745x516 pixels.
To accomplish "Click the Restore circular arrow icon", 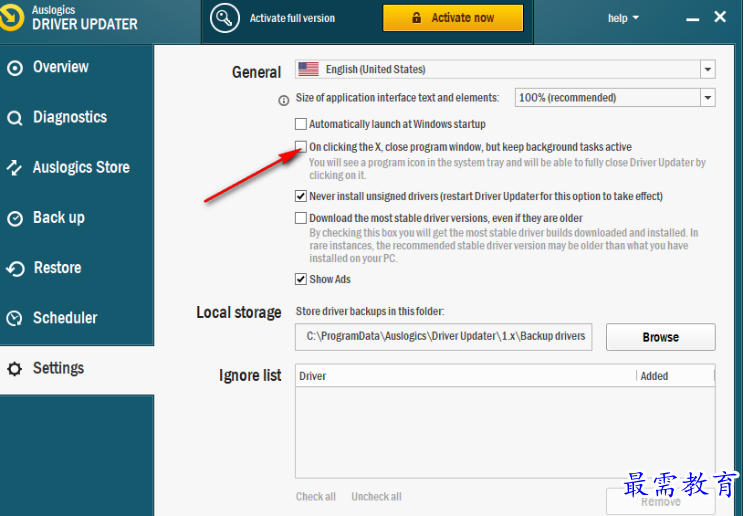I will tap(15, 268).
